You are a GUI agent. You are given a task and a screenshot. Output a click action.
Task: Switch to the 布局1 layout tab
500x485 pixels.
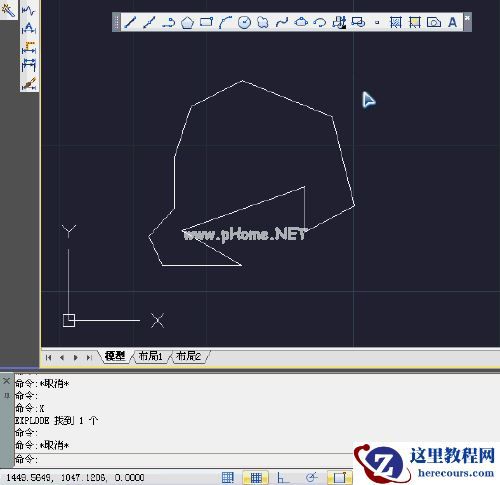[150, 356]
